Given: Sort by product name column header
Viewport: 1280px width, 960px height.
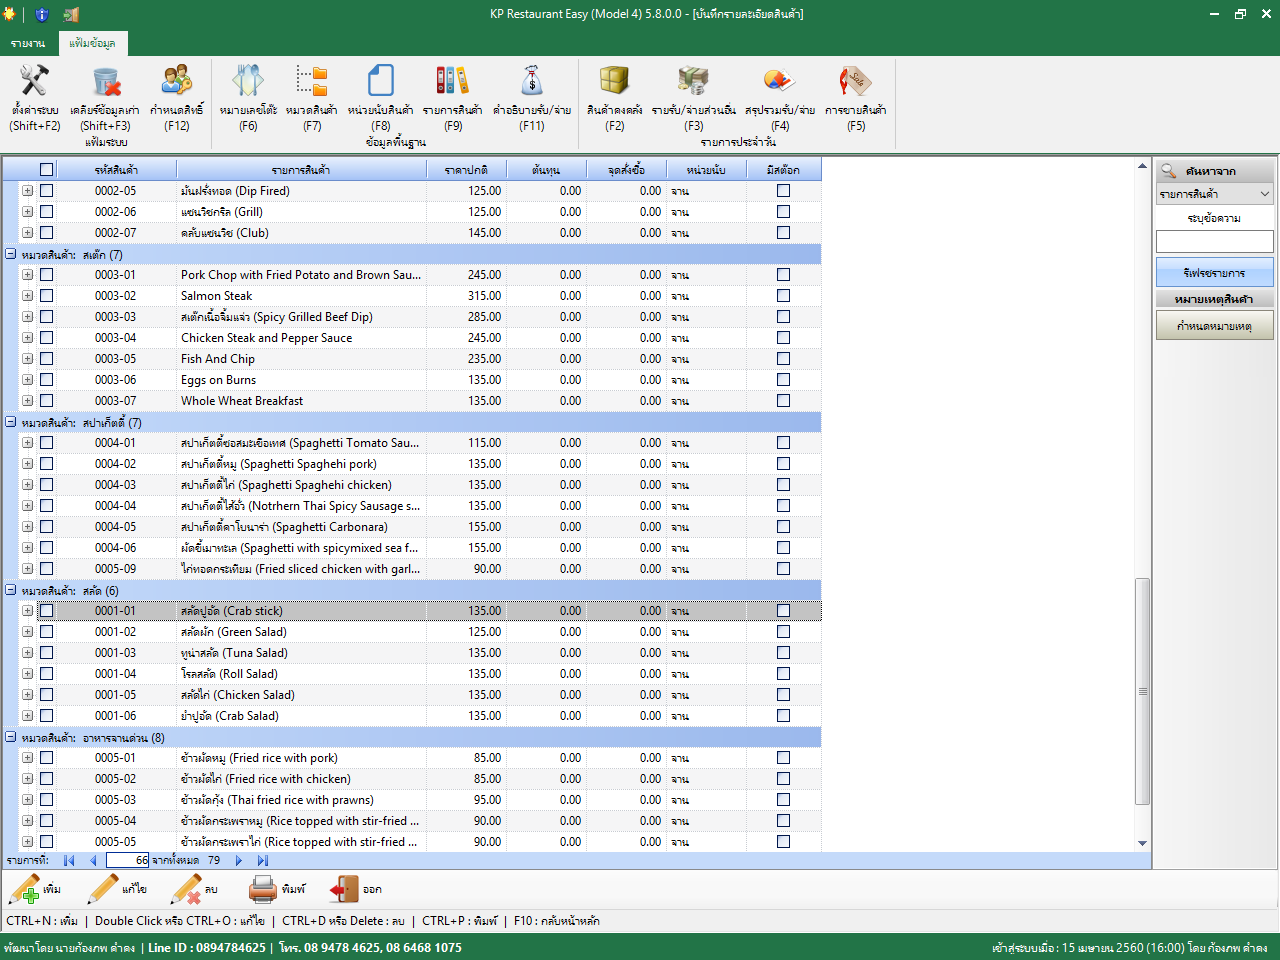Looking at the screenshot, I should (301, 170).
